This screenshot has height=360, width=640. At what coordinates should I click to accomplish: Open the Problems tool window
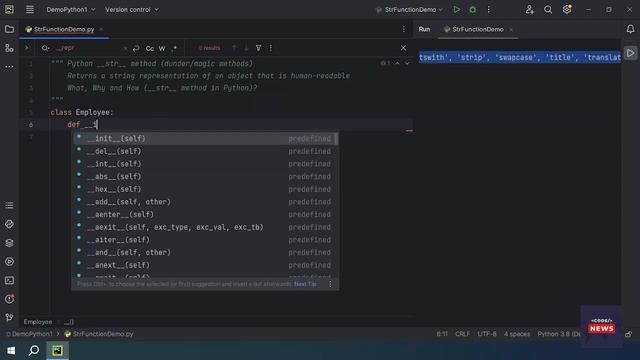9,299
